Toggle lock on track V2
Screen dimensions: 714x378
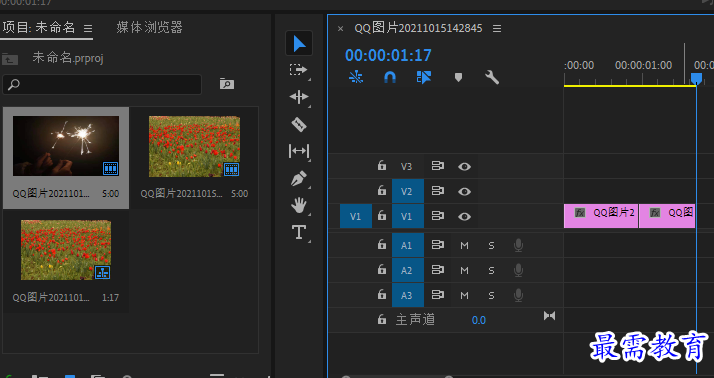(382, 190)
